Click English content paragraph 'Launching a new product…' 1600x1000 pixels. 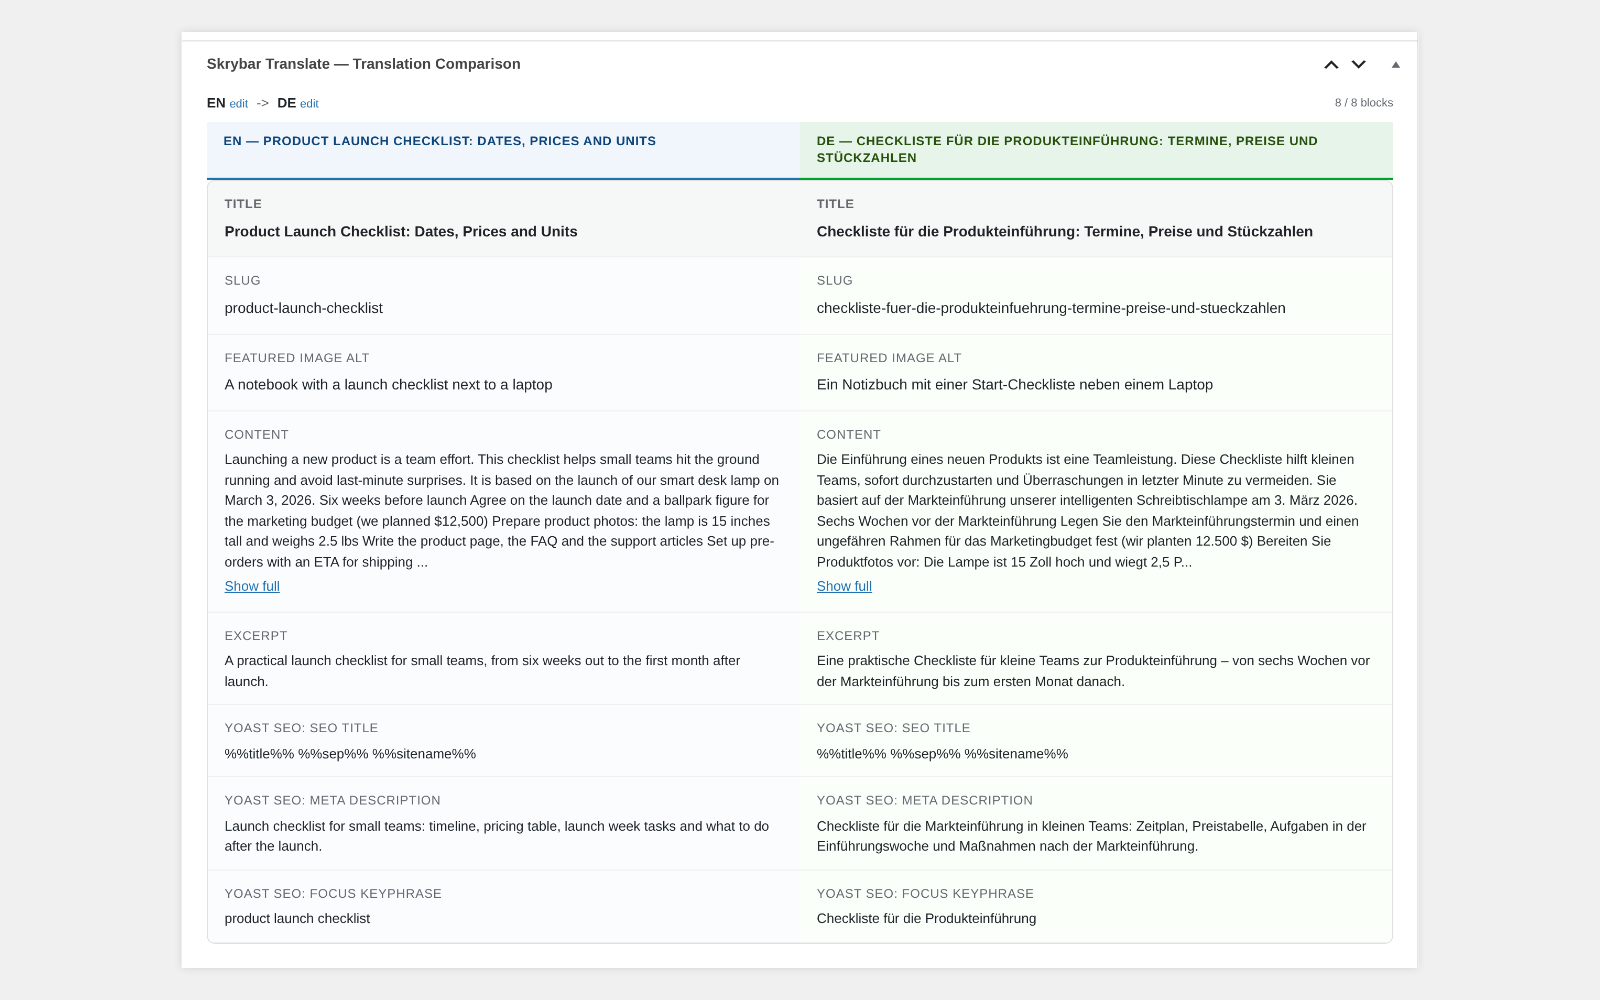point(502,511)
